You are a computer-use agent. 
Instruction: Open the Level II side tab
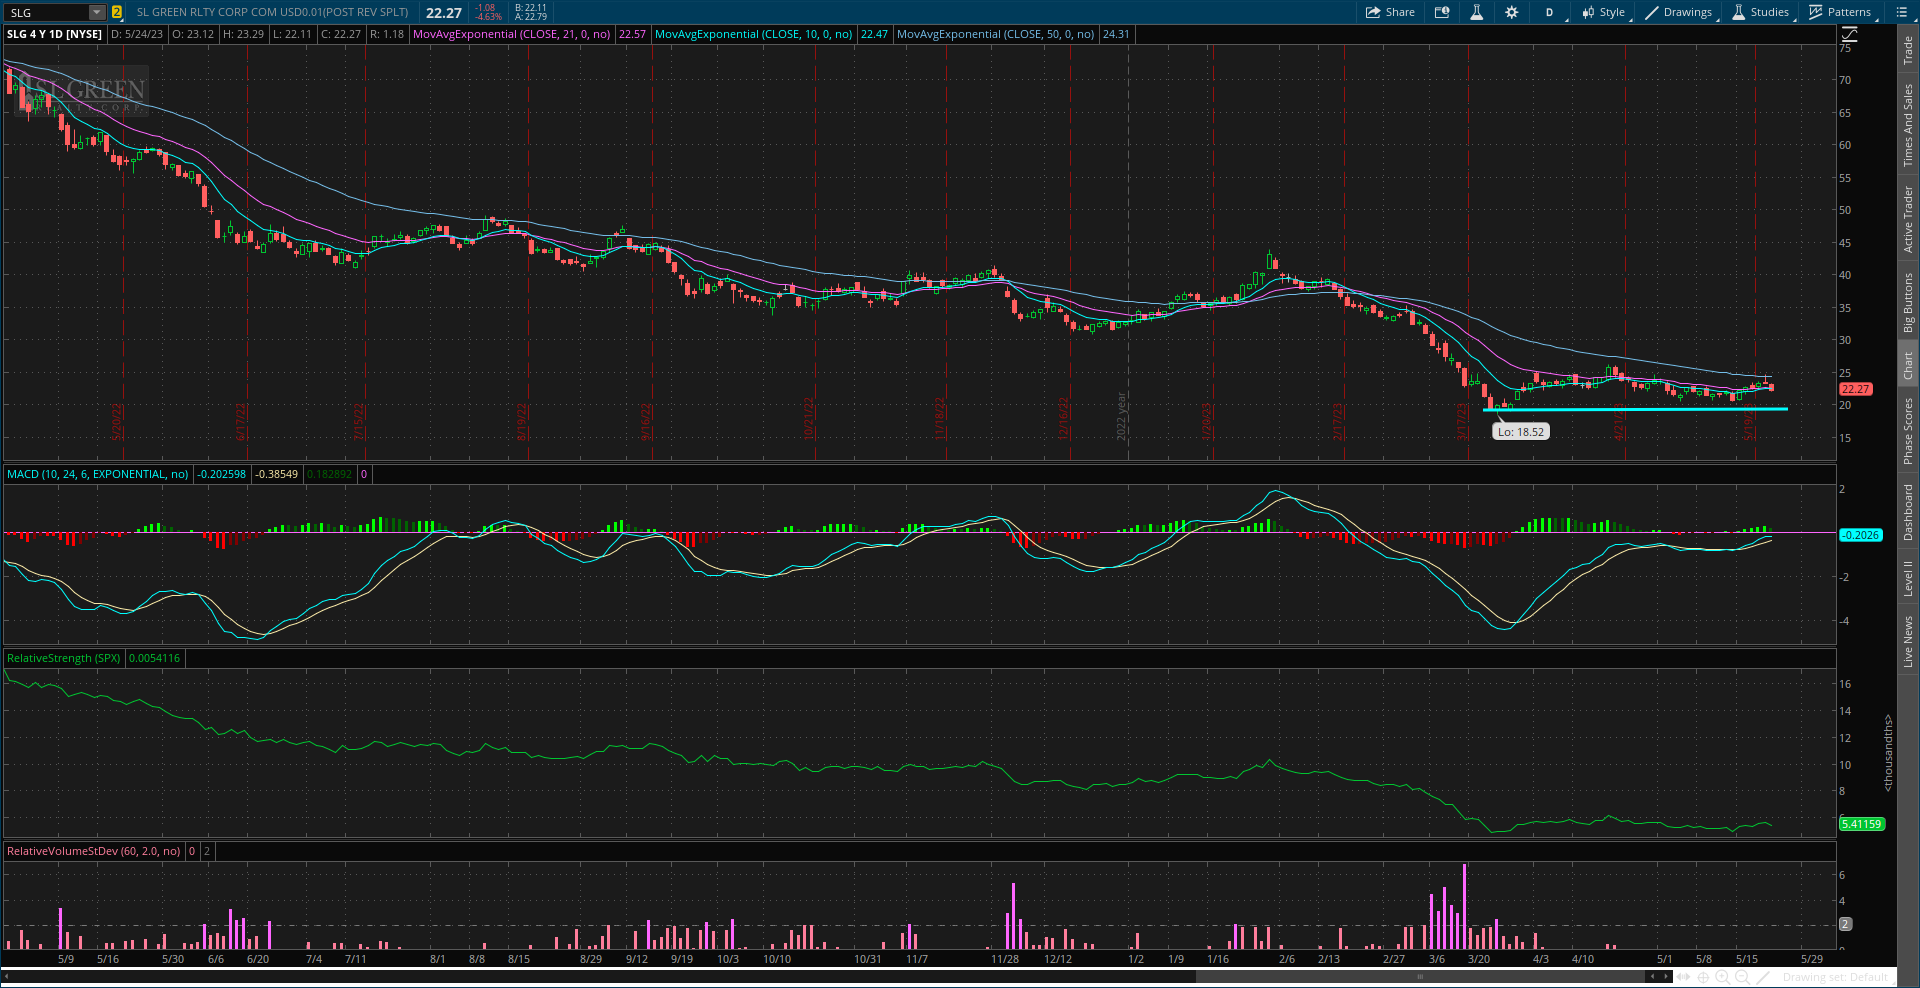(x=1908, y=579)
